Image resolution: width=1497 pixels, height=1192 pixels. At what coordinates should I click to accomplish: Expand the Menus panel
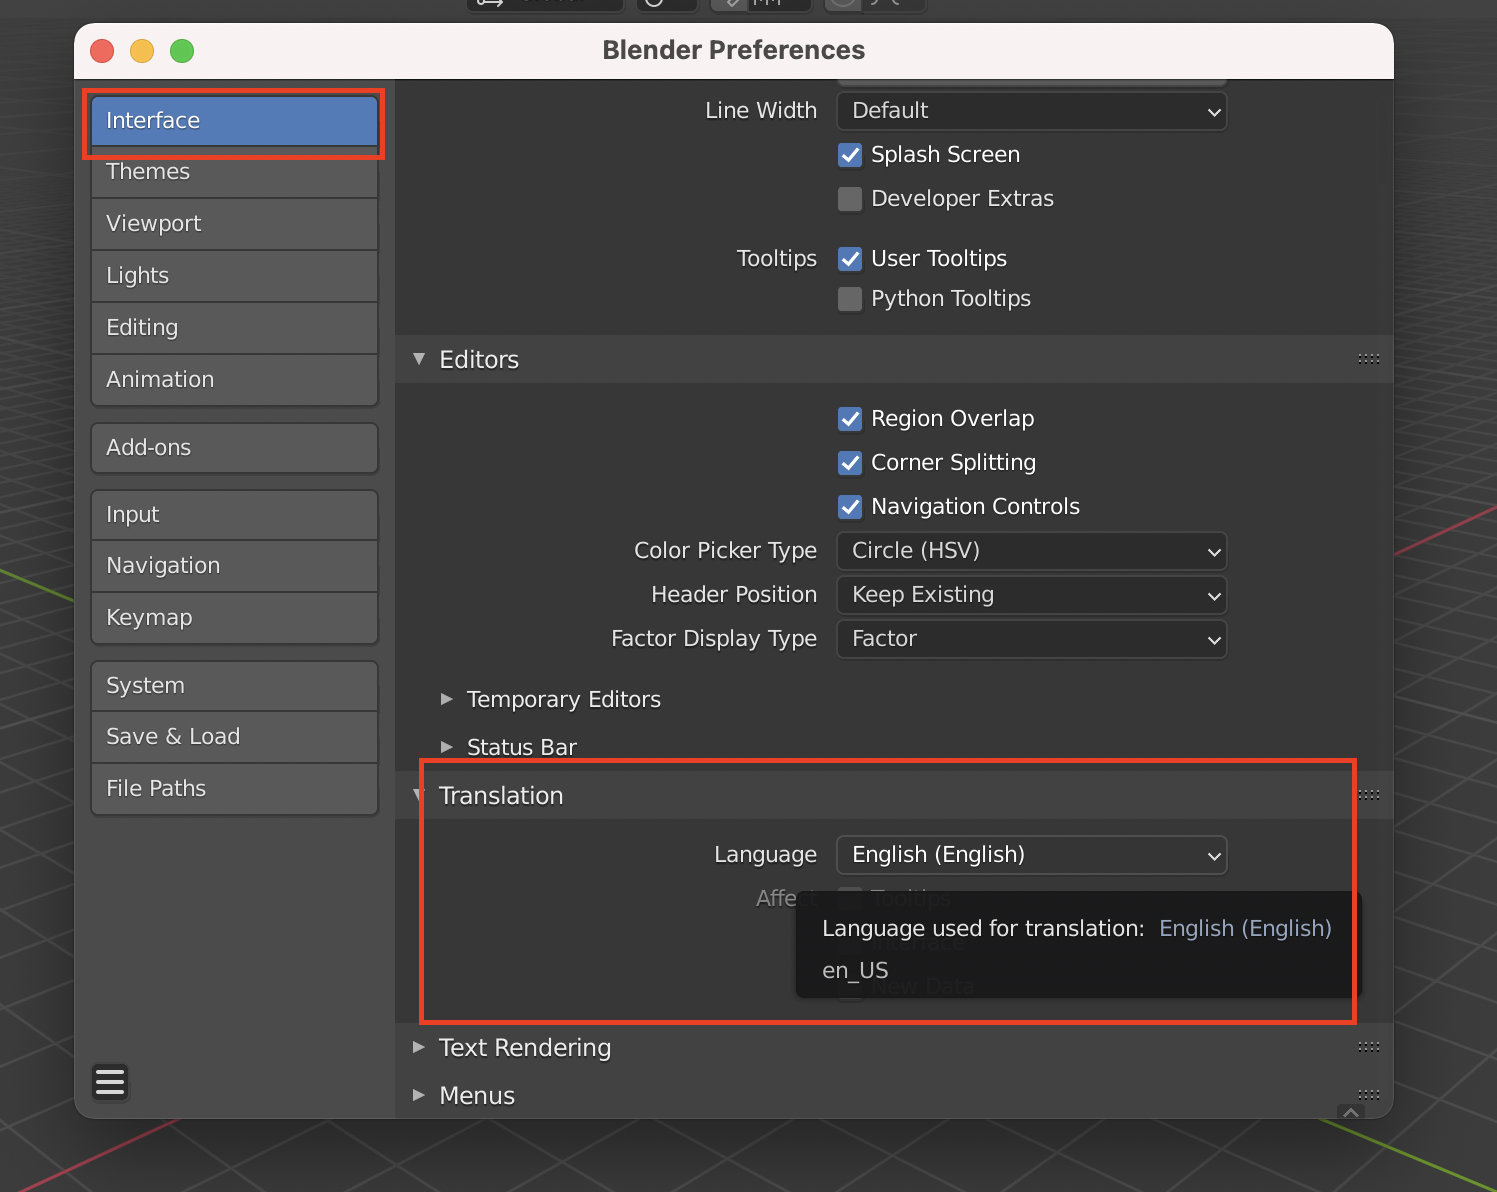pos(419,1095)
